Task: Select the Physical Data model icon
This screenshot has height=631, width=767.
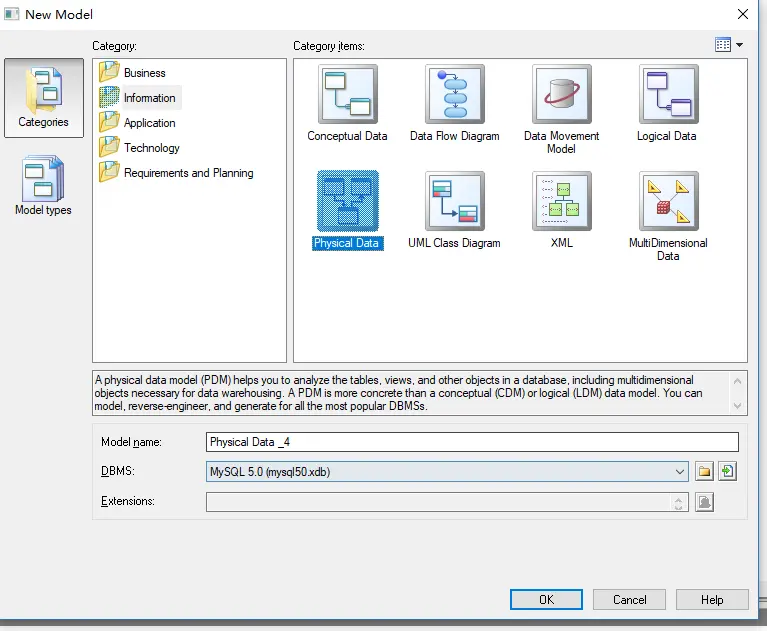Action: coord(348,201)
